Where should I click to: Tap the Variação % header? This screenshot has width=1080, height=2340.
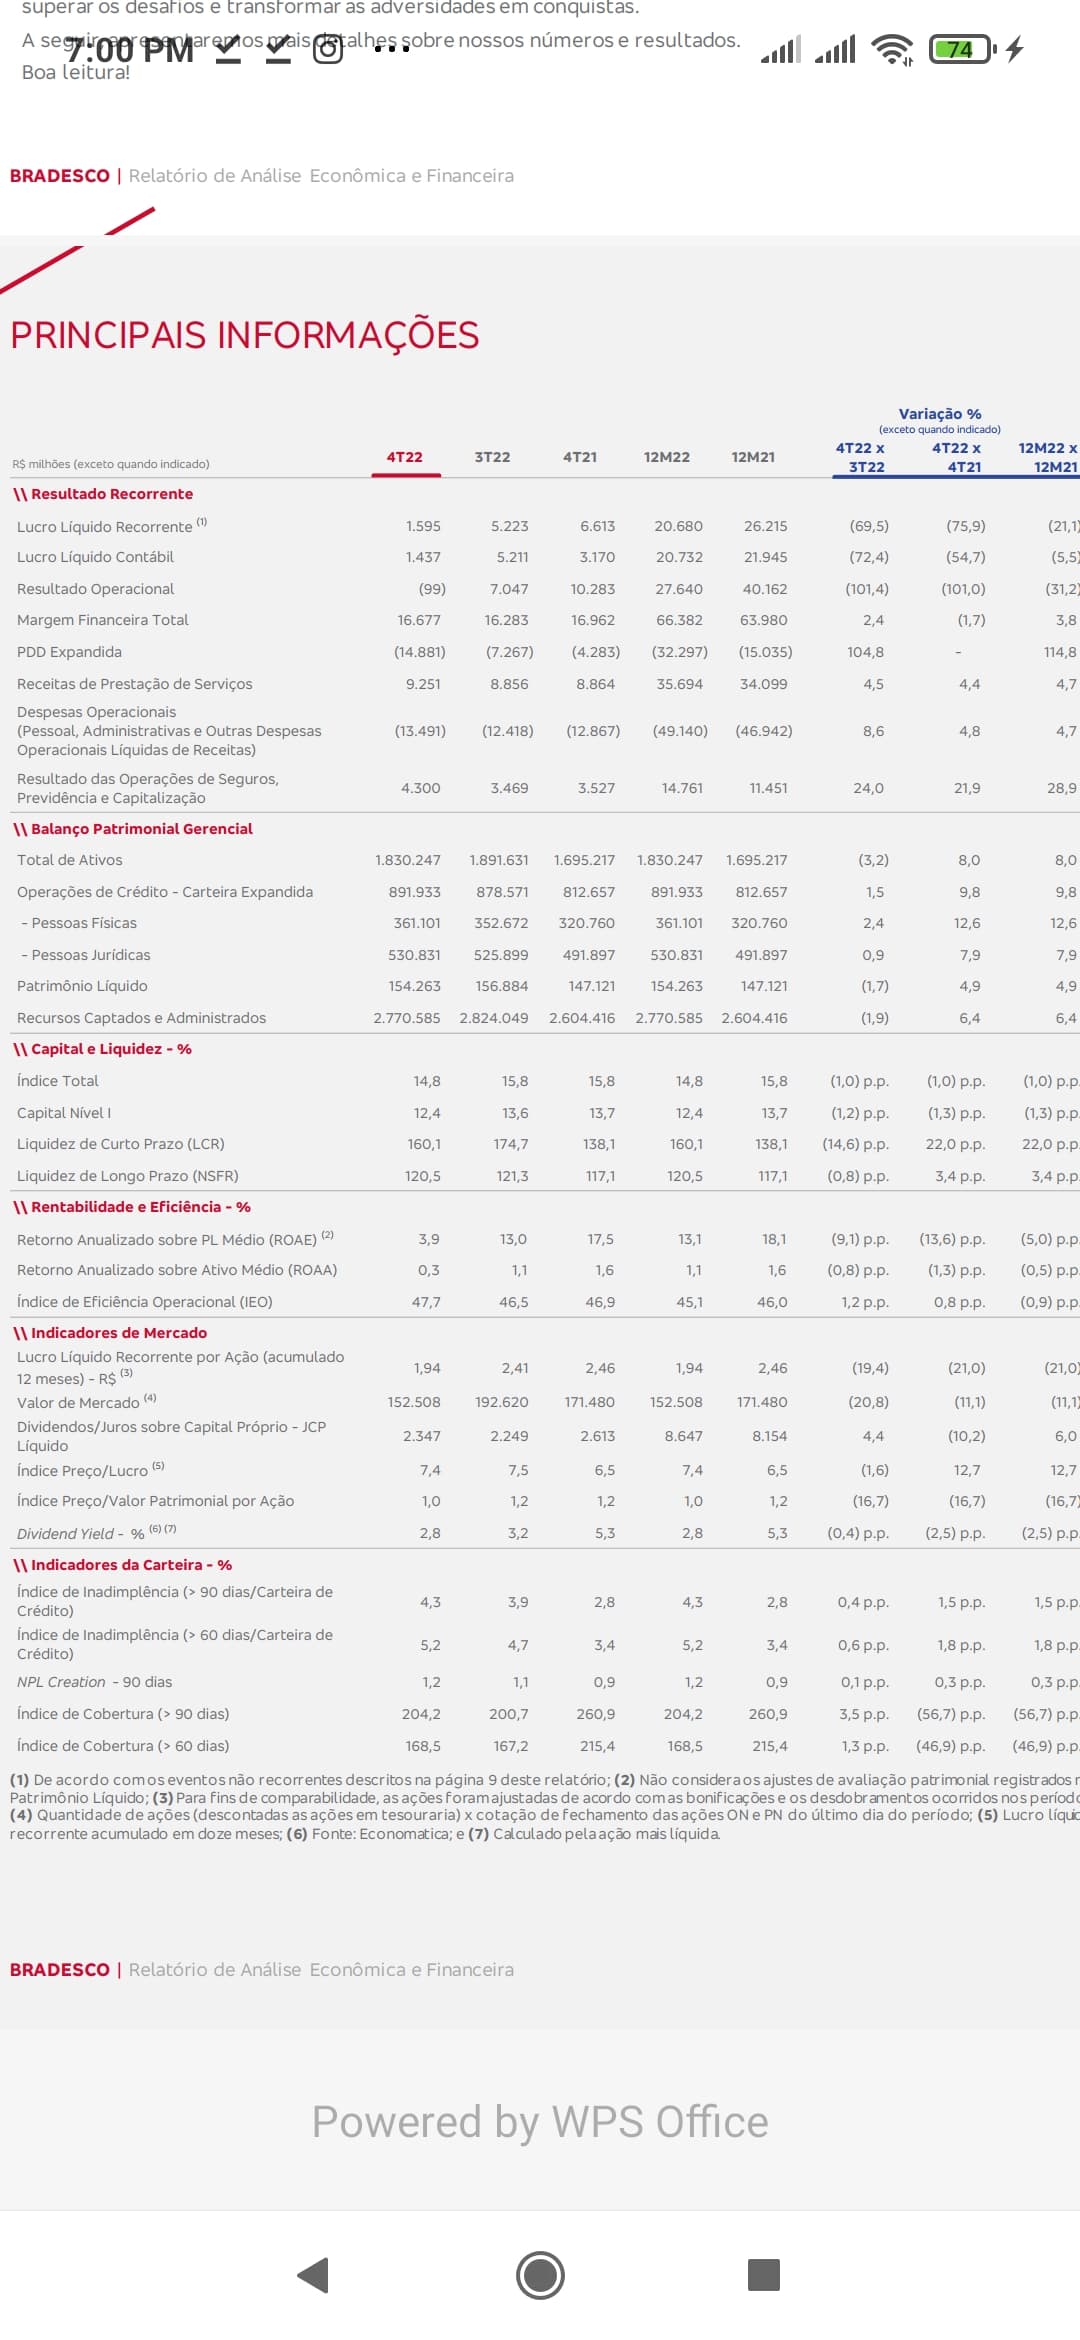939,414
